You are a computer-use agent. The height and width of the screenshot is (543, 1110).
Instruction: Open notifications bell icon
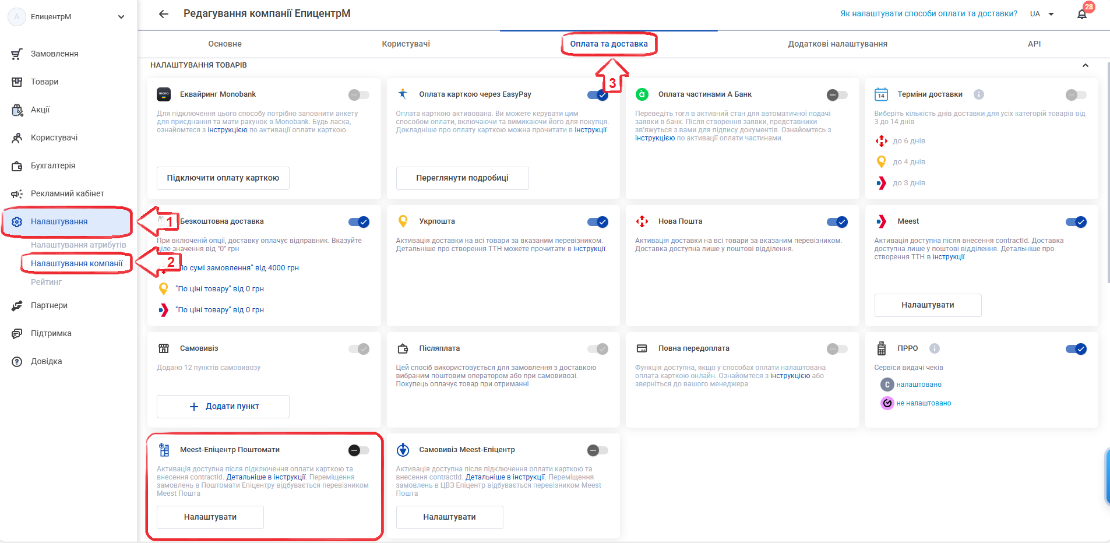click(1082, 14)
